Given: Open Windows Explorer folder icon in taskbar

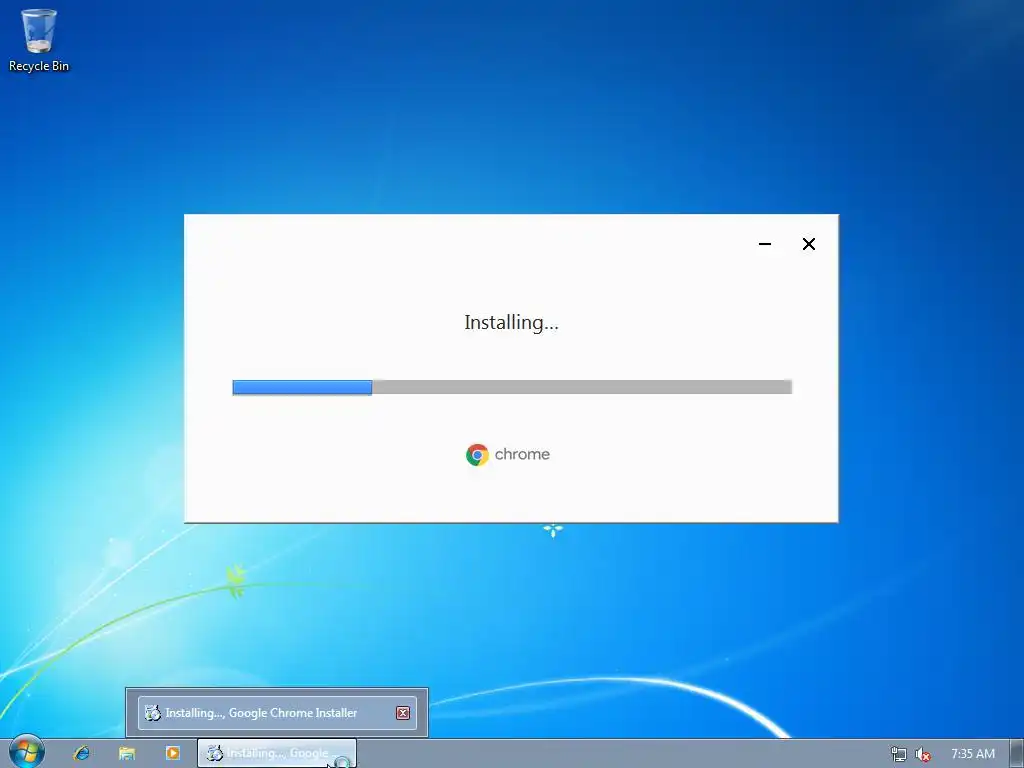Looking at the screenshot, I should (x=127, y=753).
